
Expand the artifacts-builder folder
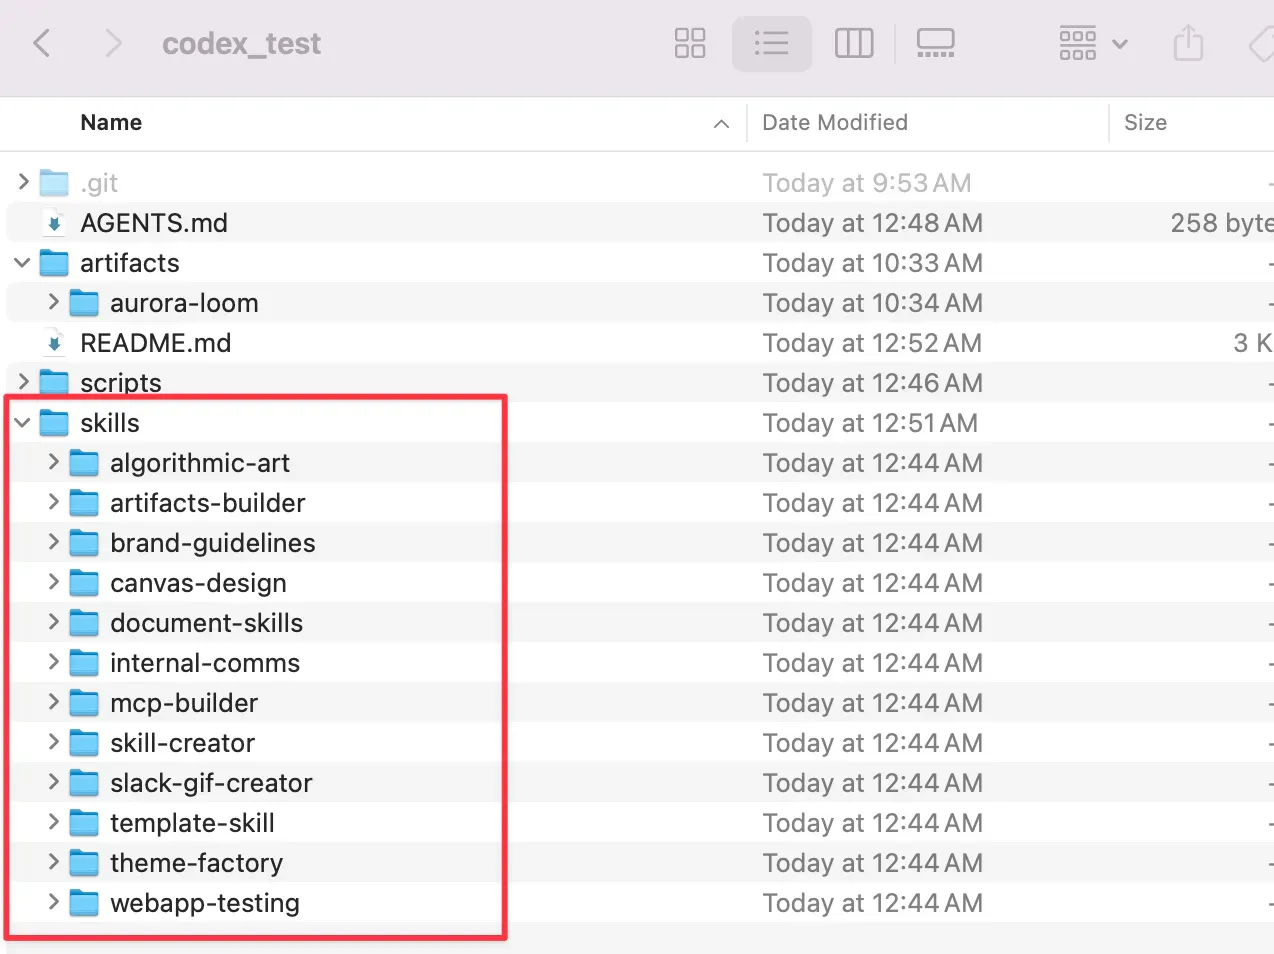point(53,501)
